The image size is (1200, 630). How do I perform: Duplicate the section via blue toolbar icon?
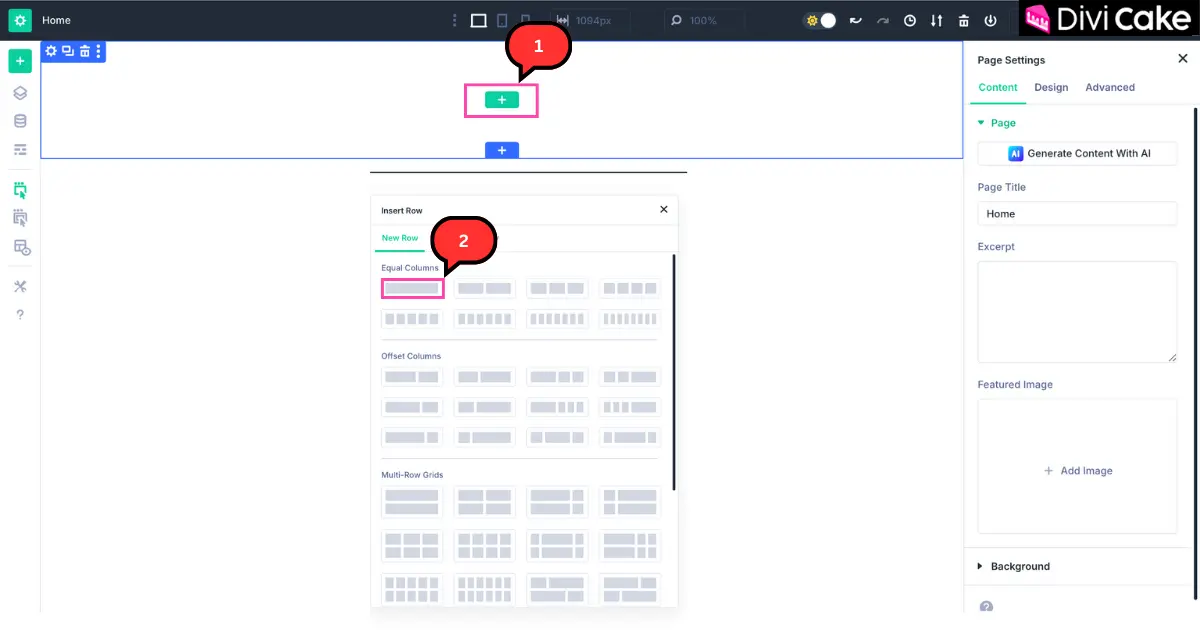(x=68, y=51)
